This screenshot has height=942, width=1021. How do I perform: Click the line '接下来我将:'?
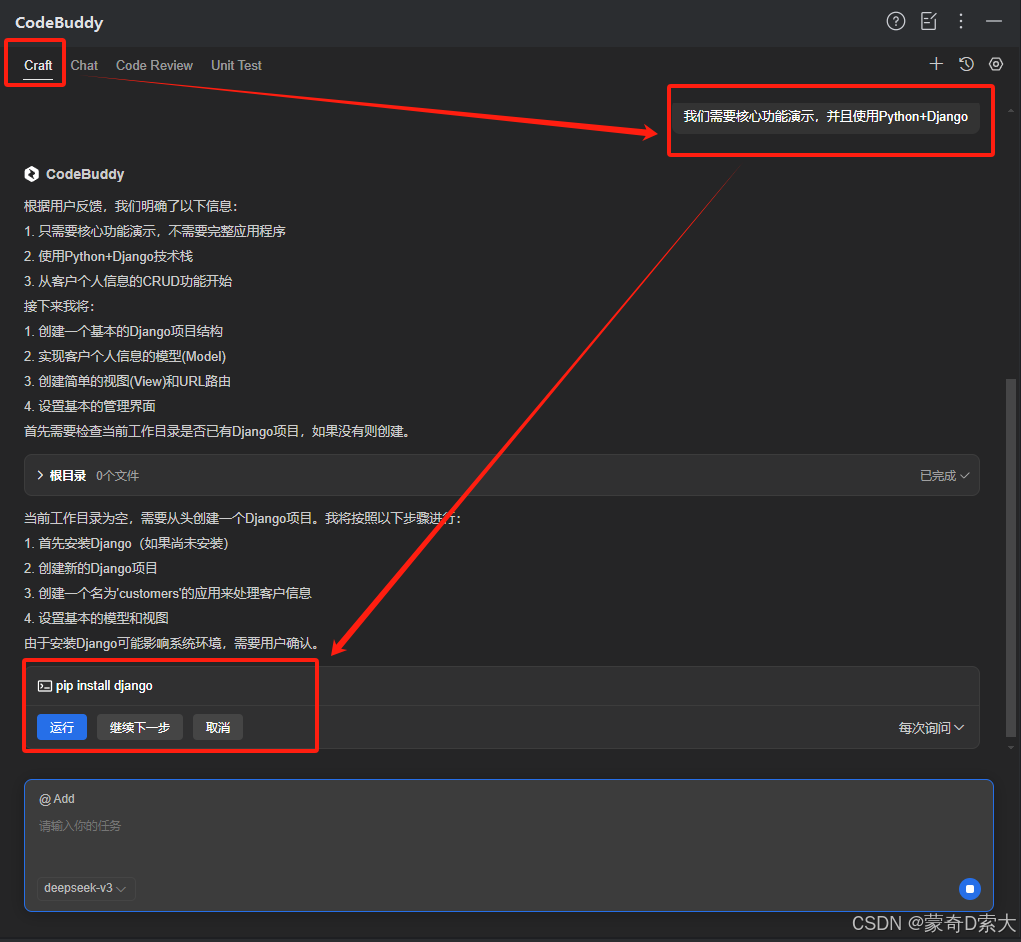[x=59, y=306]
